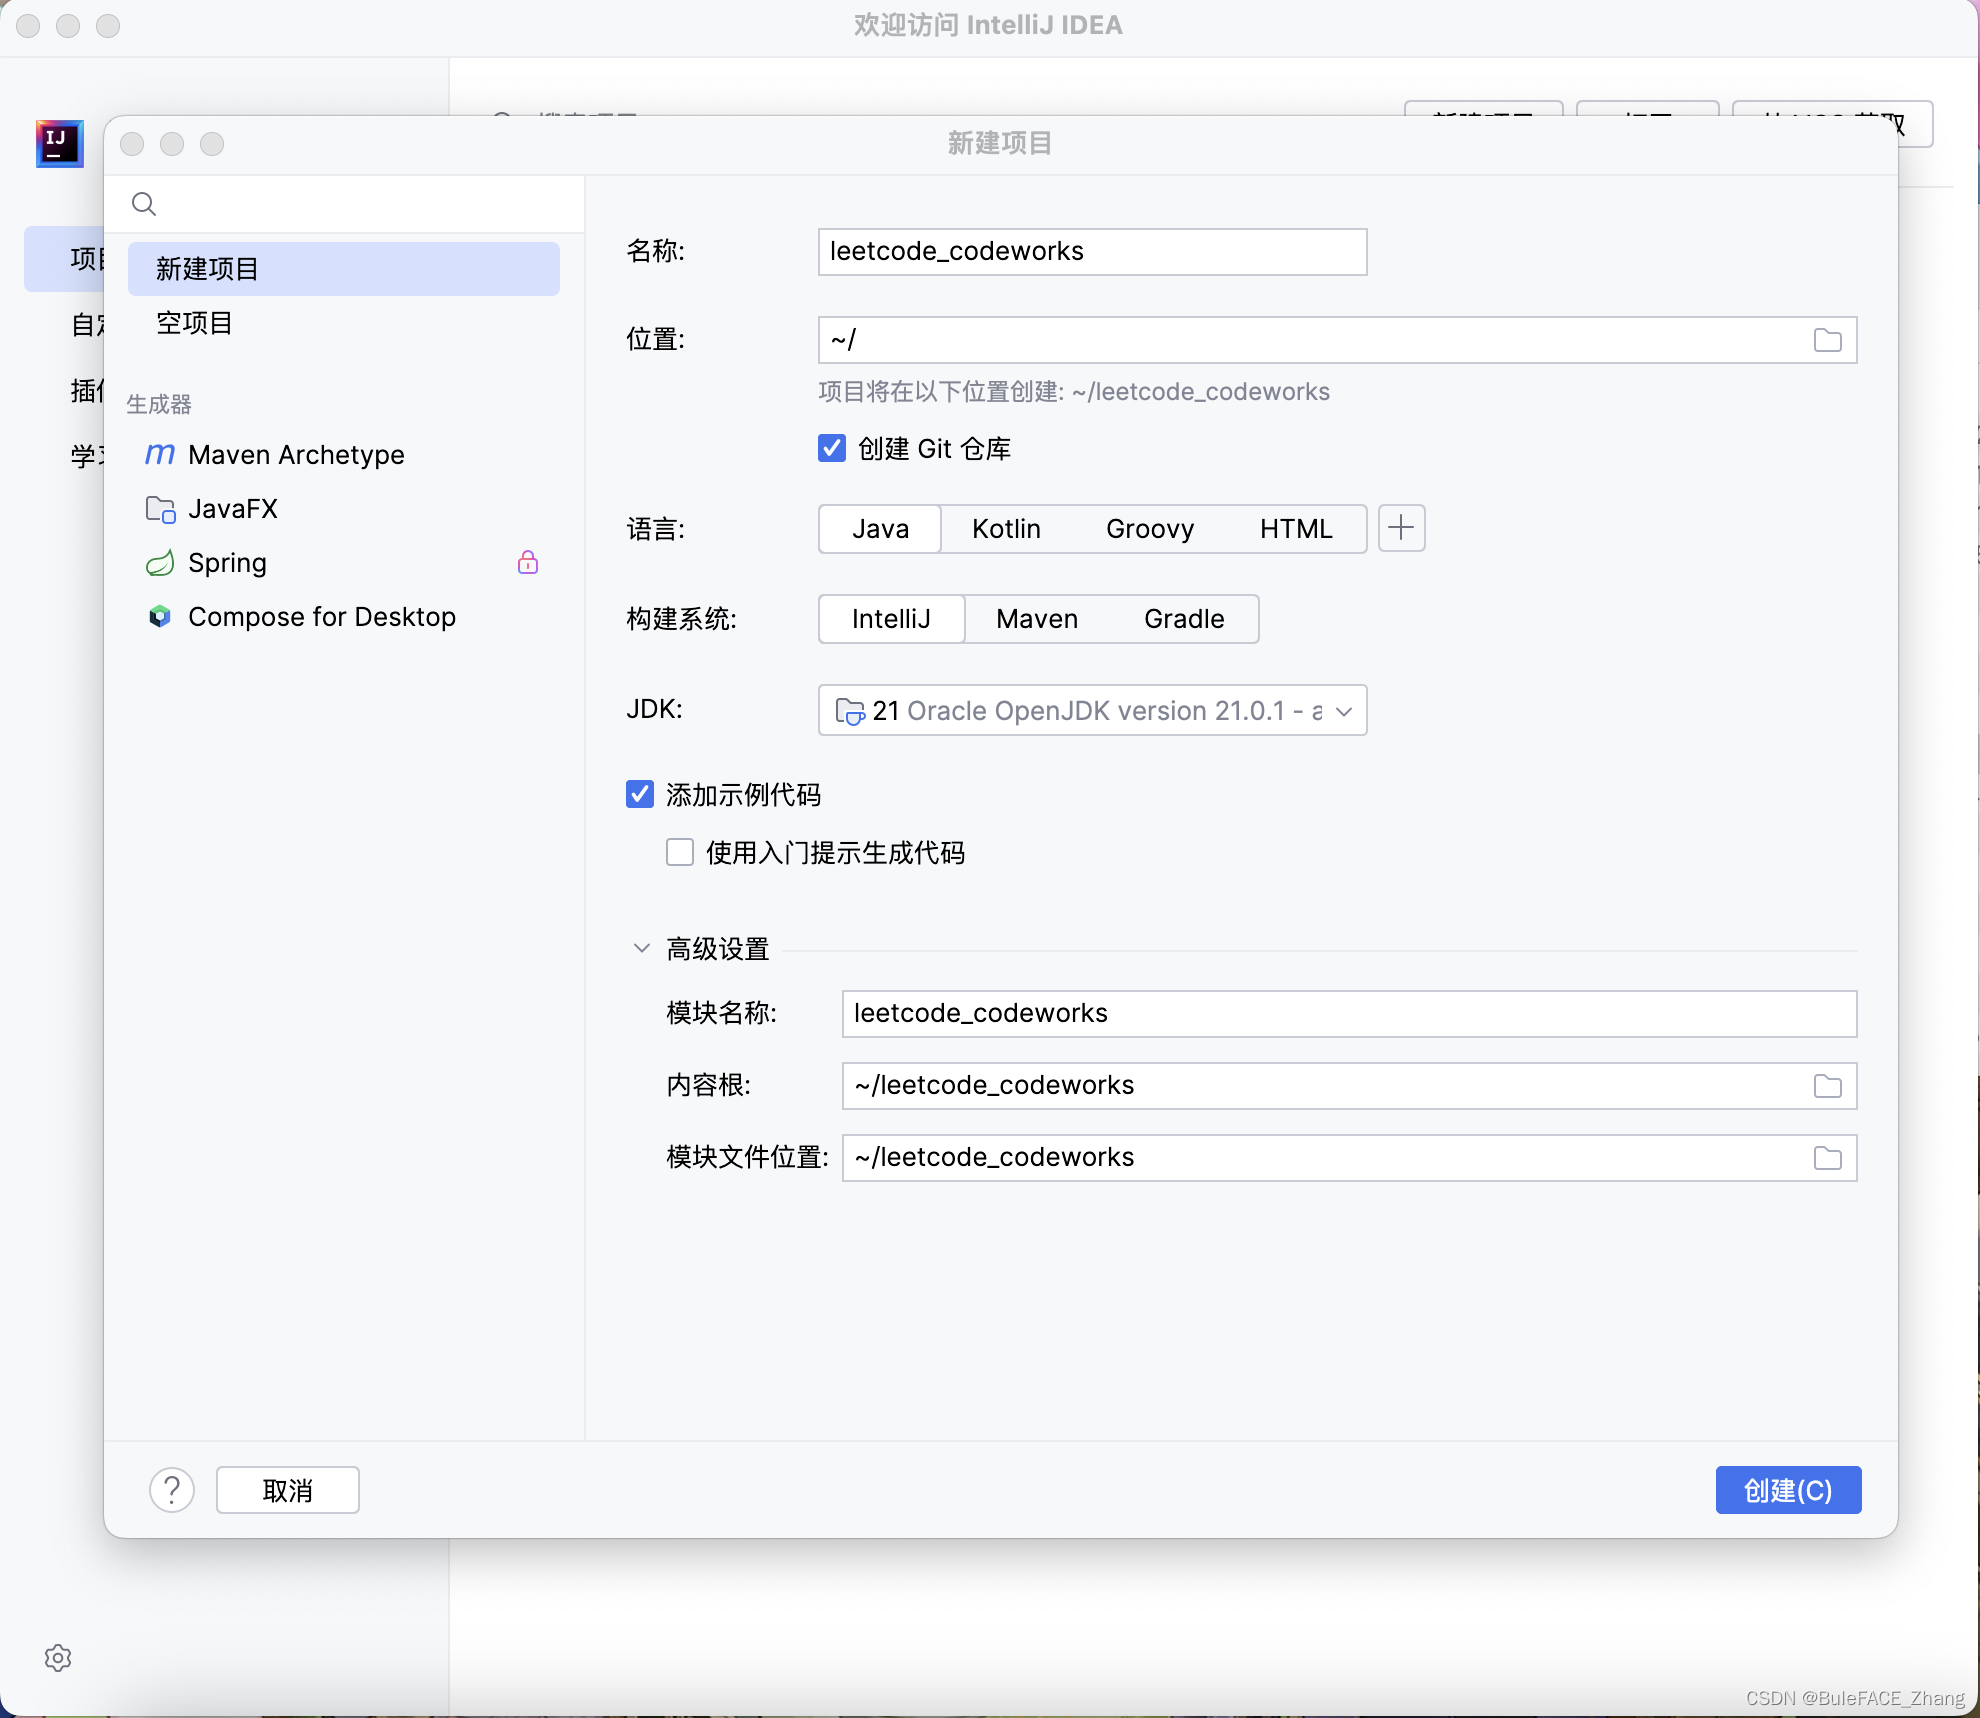Select 空项目 in the left list
The image size is (1980, 1718).
pyautogui.click(x=344, y=323)
